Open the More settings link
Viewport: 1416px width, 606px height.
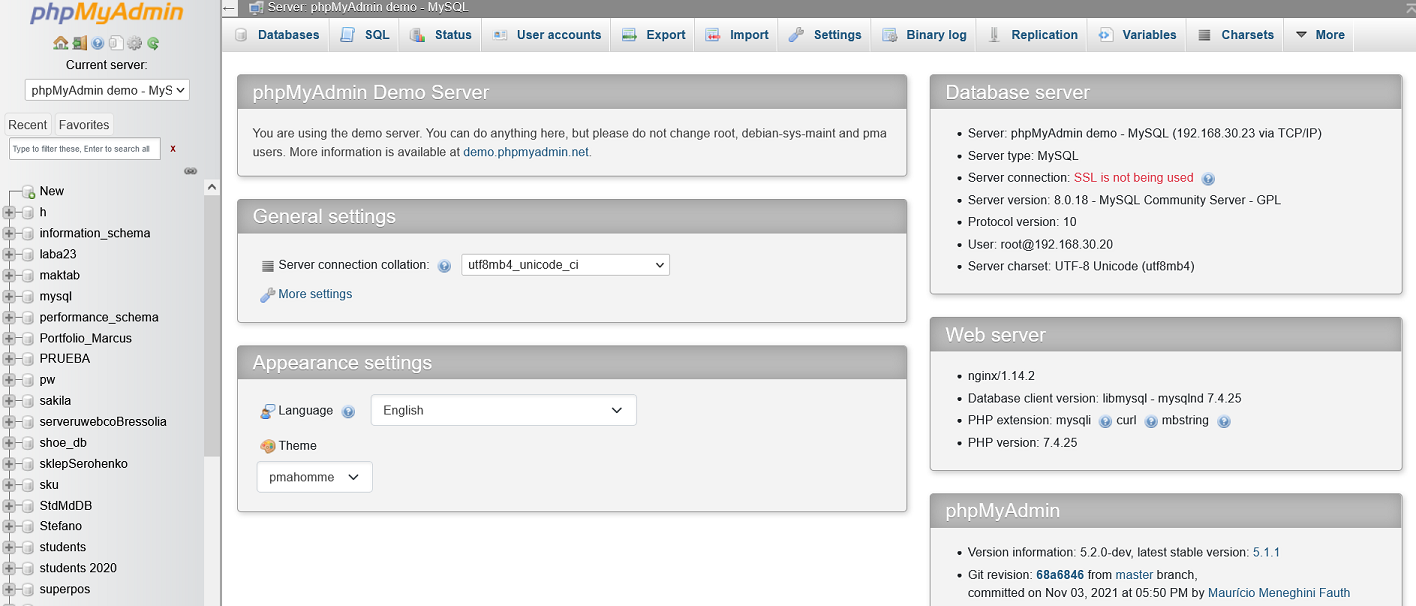point(315,294)
